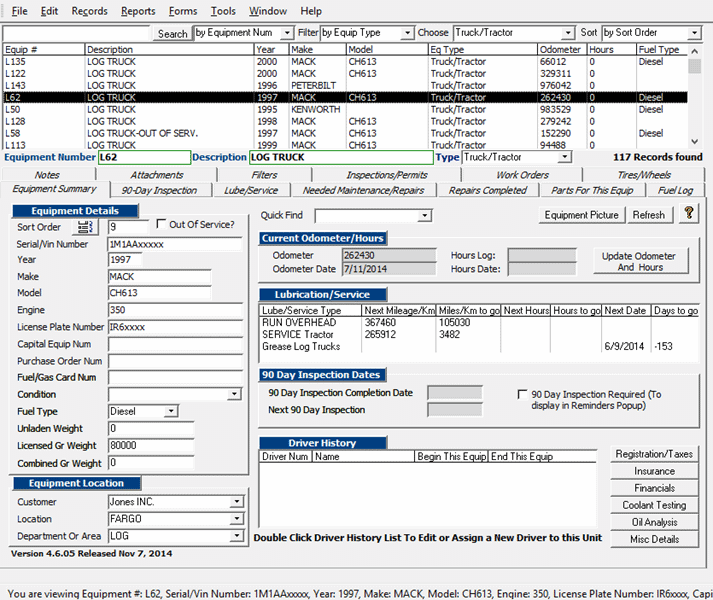The height and width of the screenshot is (600, 713).
Task: Open the Fuel Log tab
Action: tap(676, 190)
